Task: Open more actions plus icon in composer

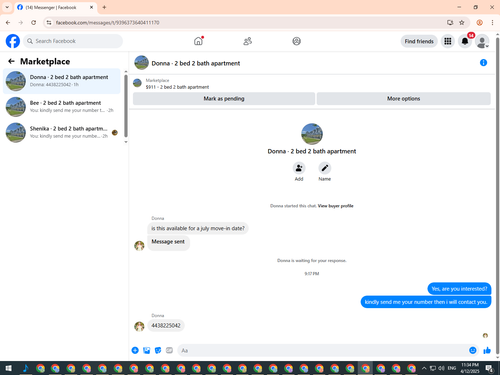Action: click(x=135, y=350)
